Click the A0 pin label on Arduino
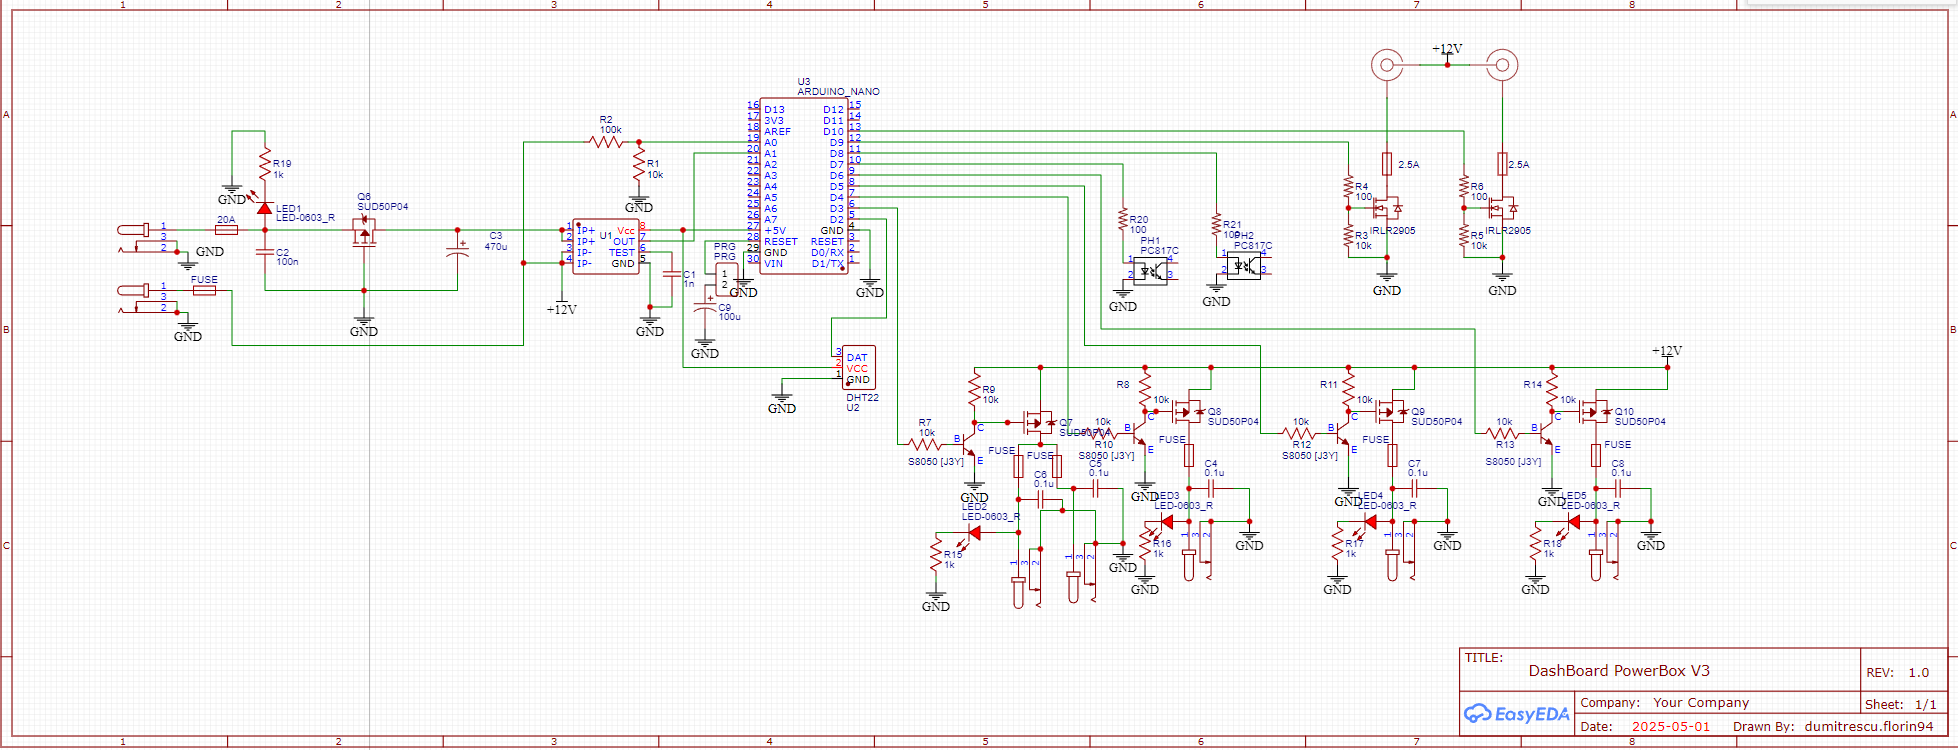Image resolution: width=1958 pixels, height=750 pixels. pyautogui.click(x=771, y=143)
